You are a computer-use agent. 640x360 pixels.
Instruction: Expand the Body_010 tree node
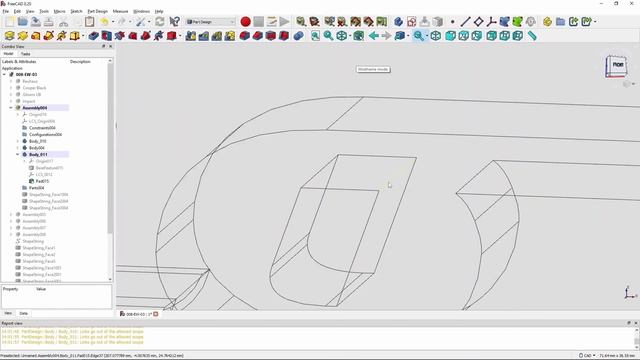[18, 141]
